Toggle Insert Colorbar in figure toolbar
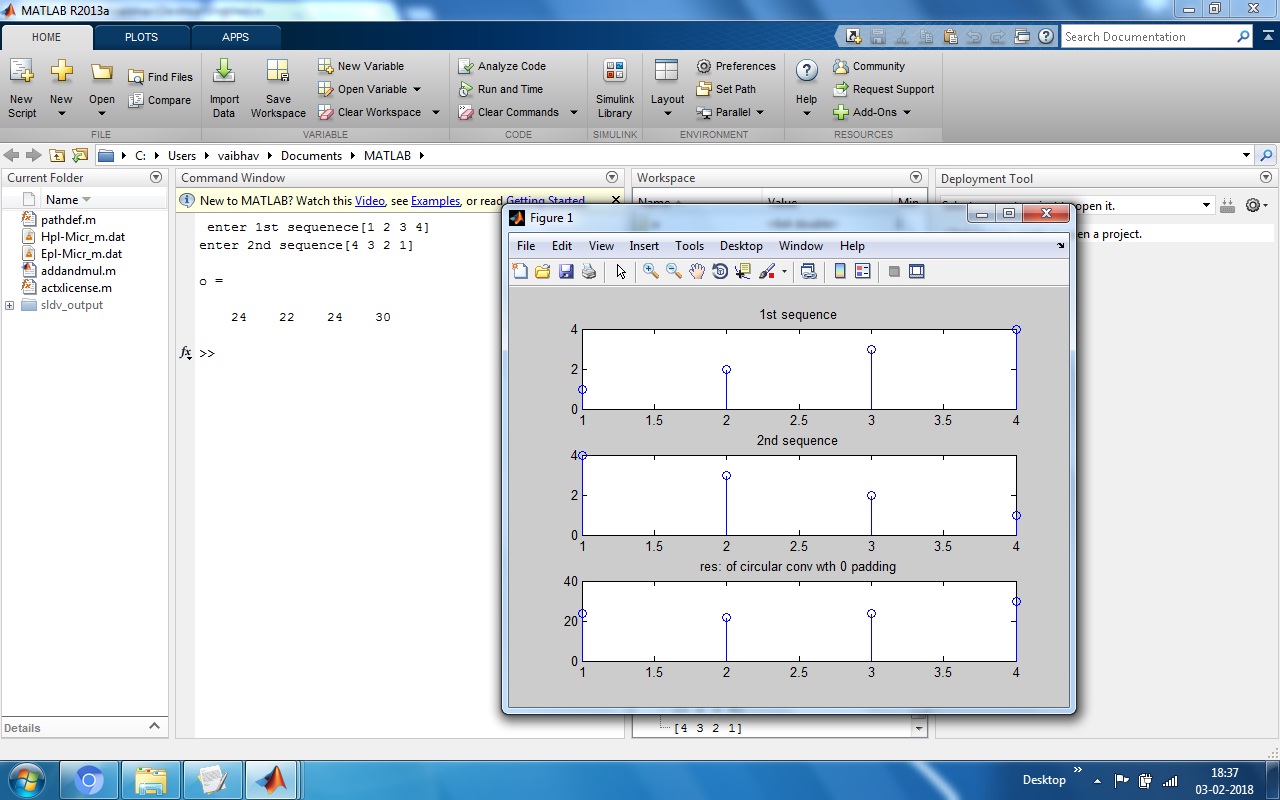 pos(840,271)
